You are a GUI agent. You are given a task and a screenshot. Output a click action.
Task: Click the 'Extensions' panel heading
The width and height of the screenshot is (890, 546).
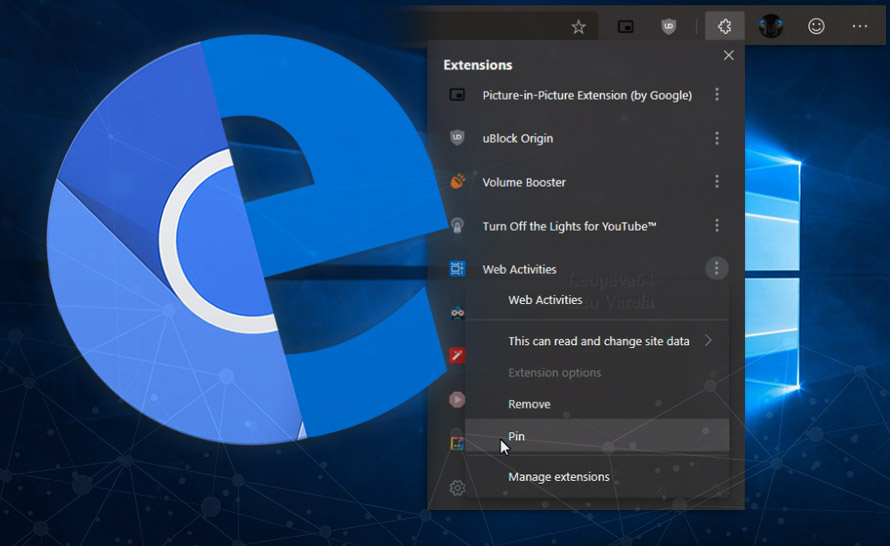click(x=478, y=65)
